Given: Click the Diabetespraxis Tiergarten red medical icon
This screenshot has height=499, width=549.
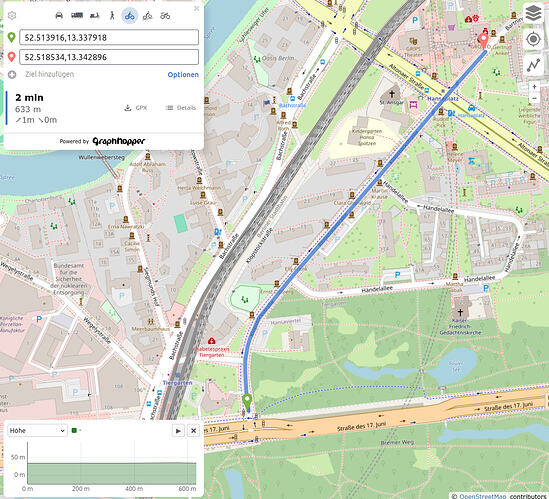Looking at the screenshot, I should coord(211,340).
